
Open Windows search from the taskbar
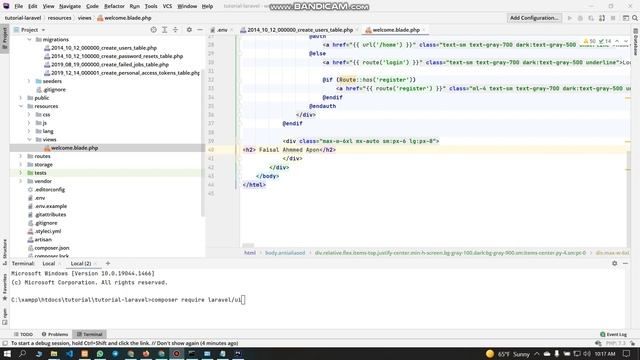pyautogui.click(x=22, y=354)
